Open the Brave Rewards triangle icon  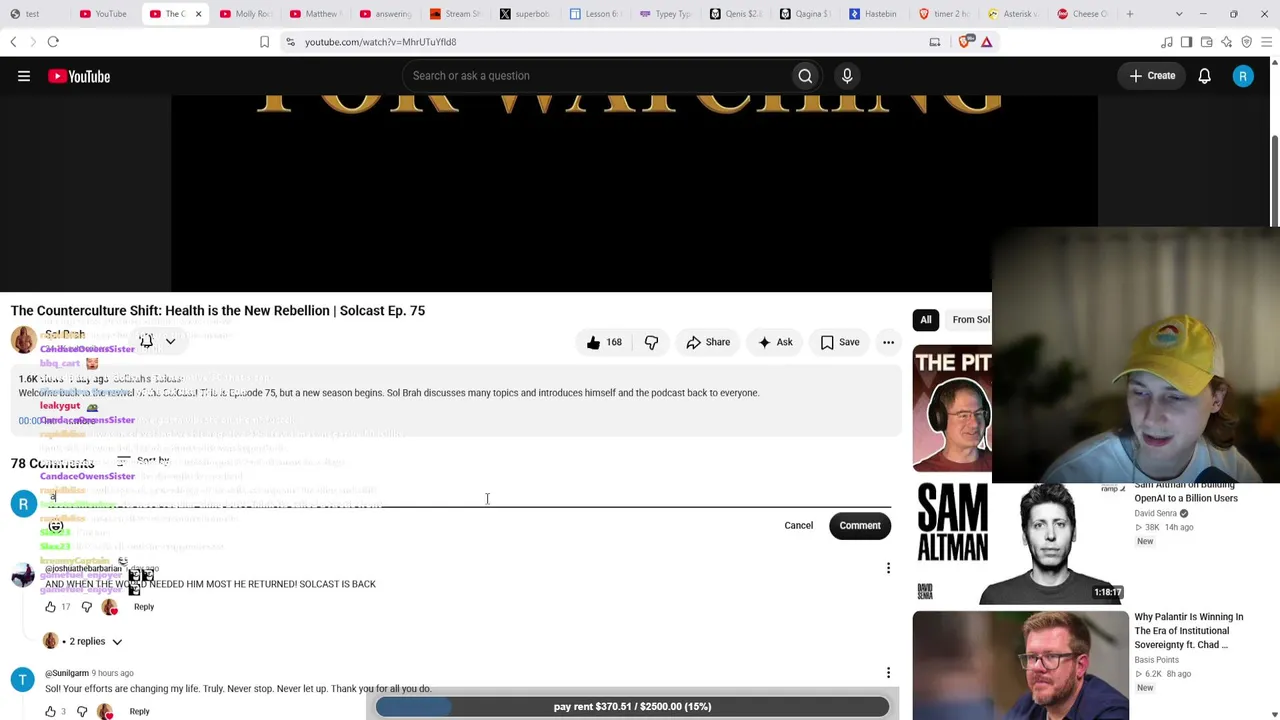[986, 42]
